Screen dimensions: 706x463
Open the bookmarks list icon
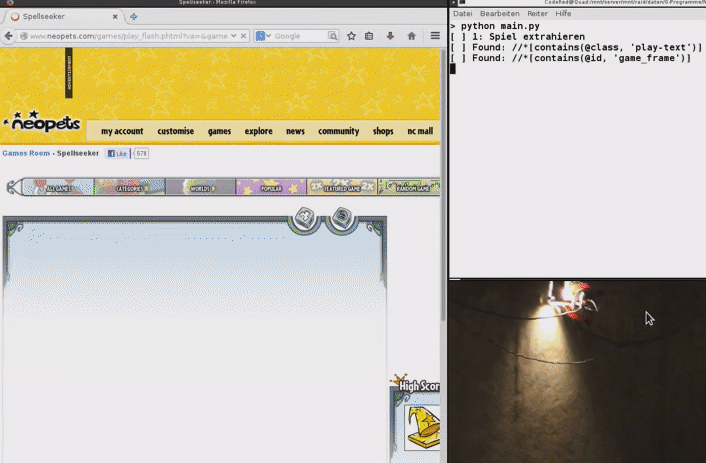point(369,36)
